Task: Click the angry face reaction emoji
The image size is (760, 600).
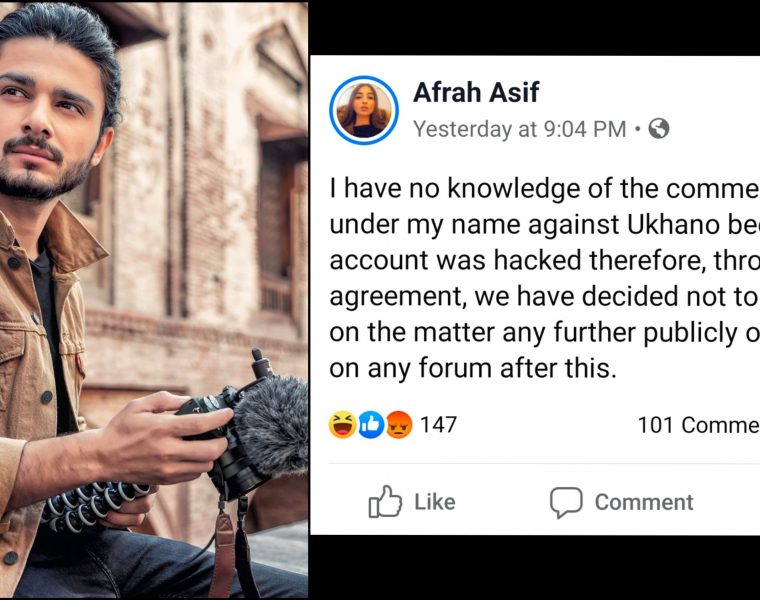Action: 399,425
